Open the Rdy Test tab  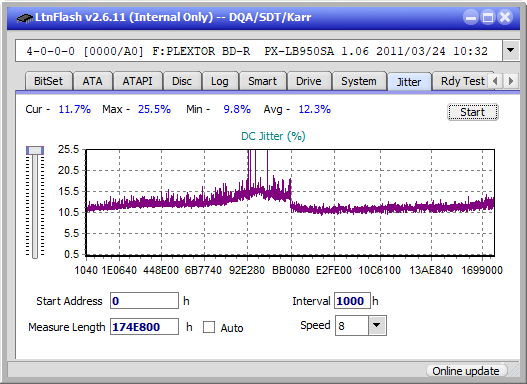462,81
